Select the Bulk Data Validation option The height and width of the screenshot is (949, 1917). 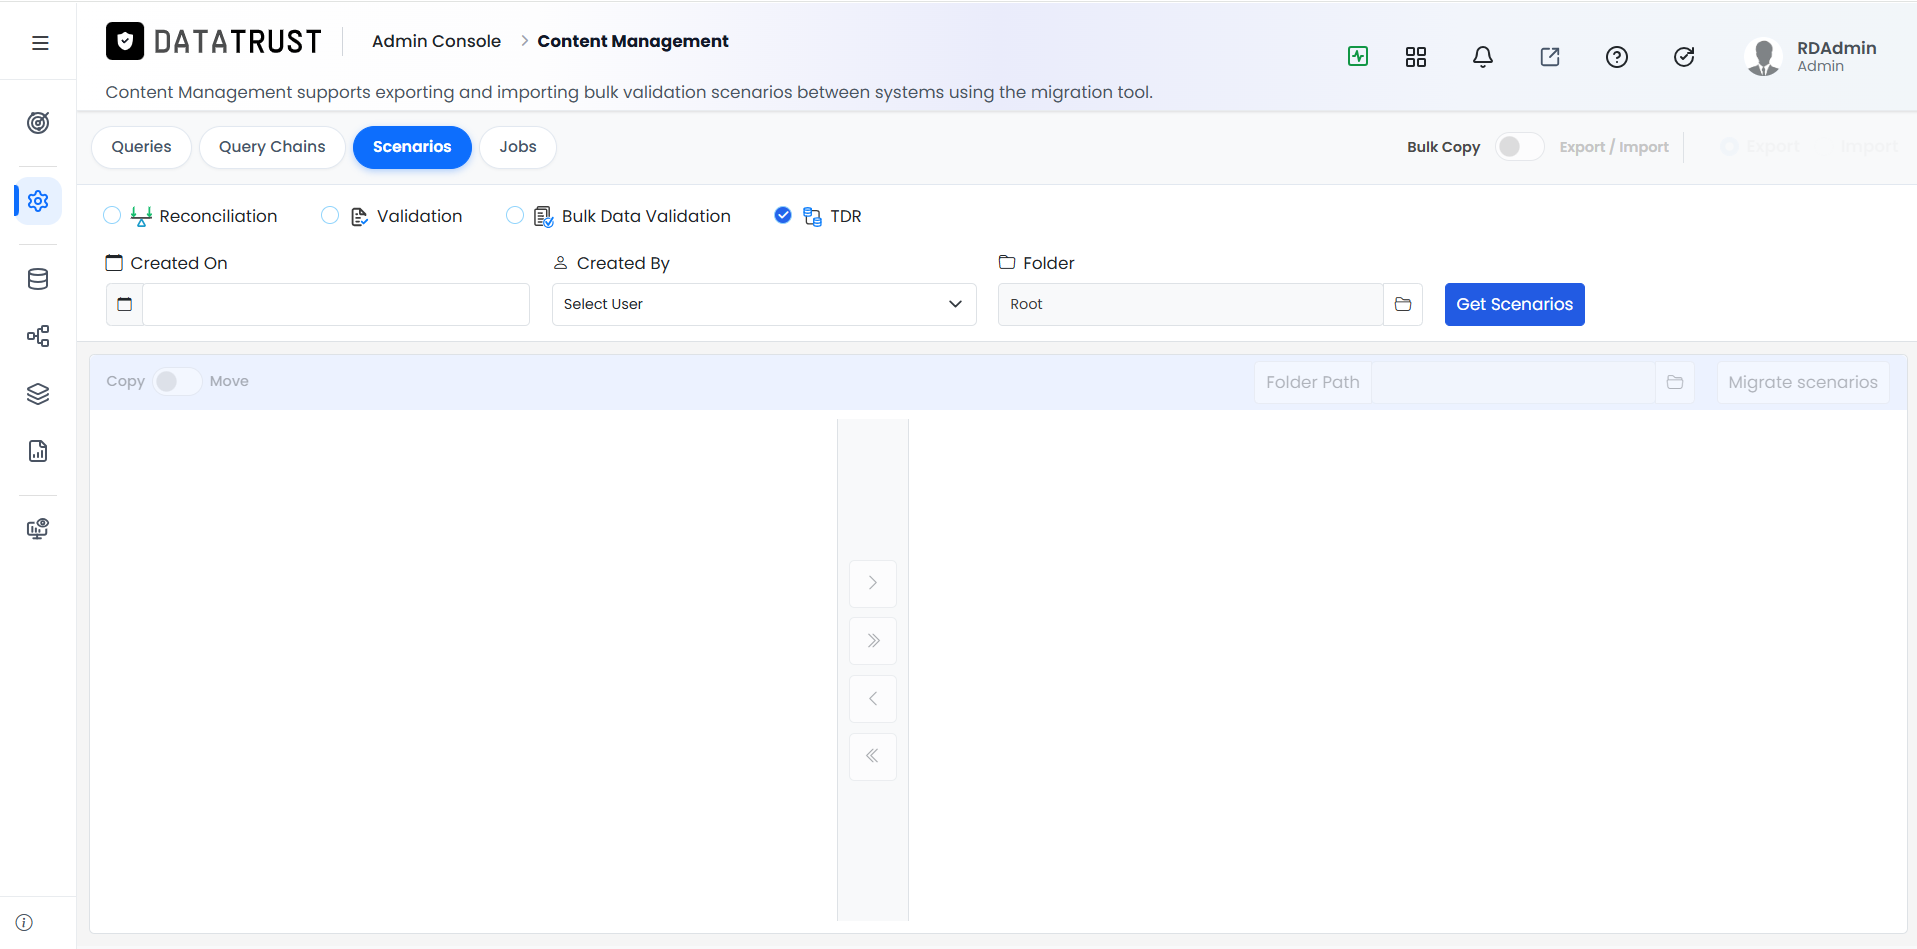coord(514,216)
